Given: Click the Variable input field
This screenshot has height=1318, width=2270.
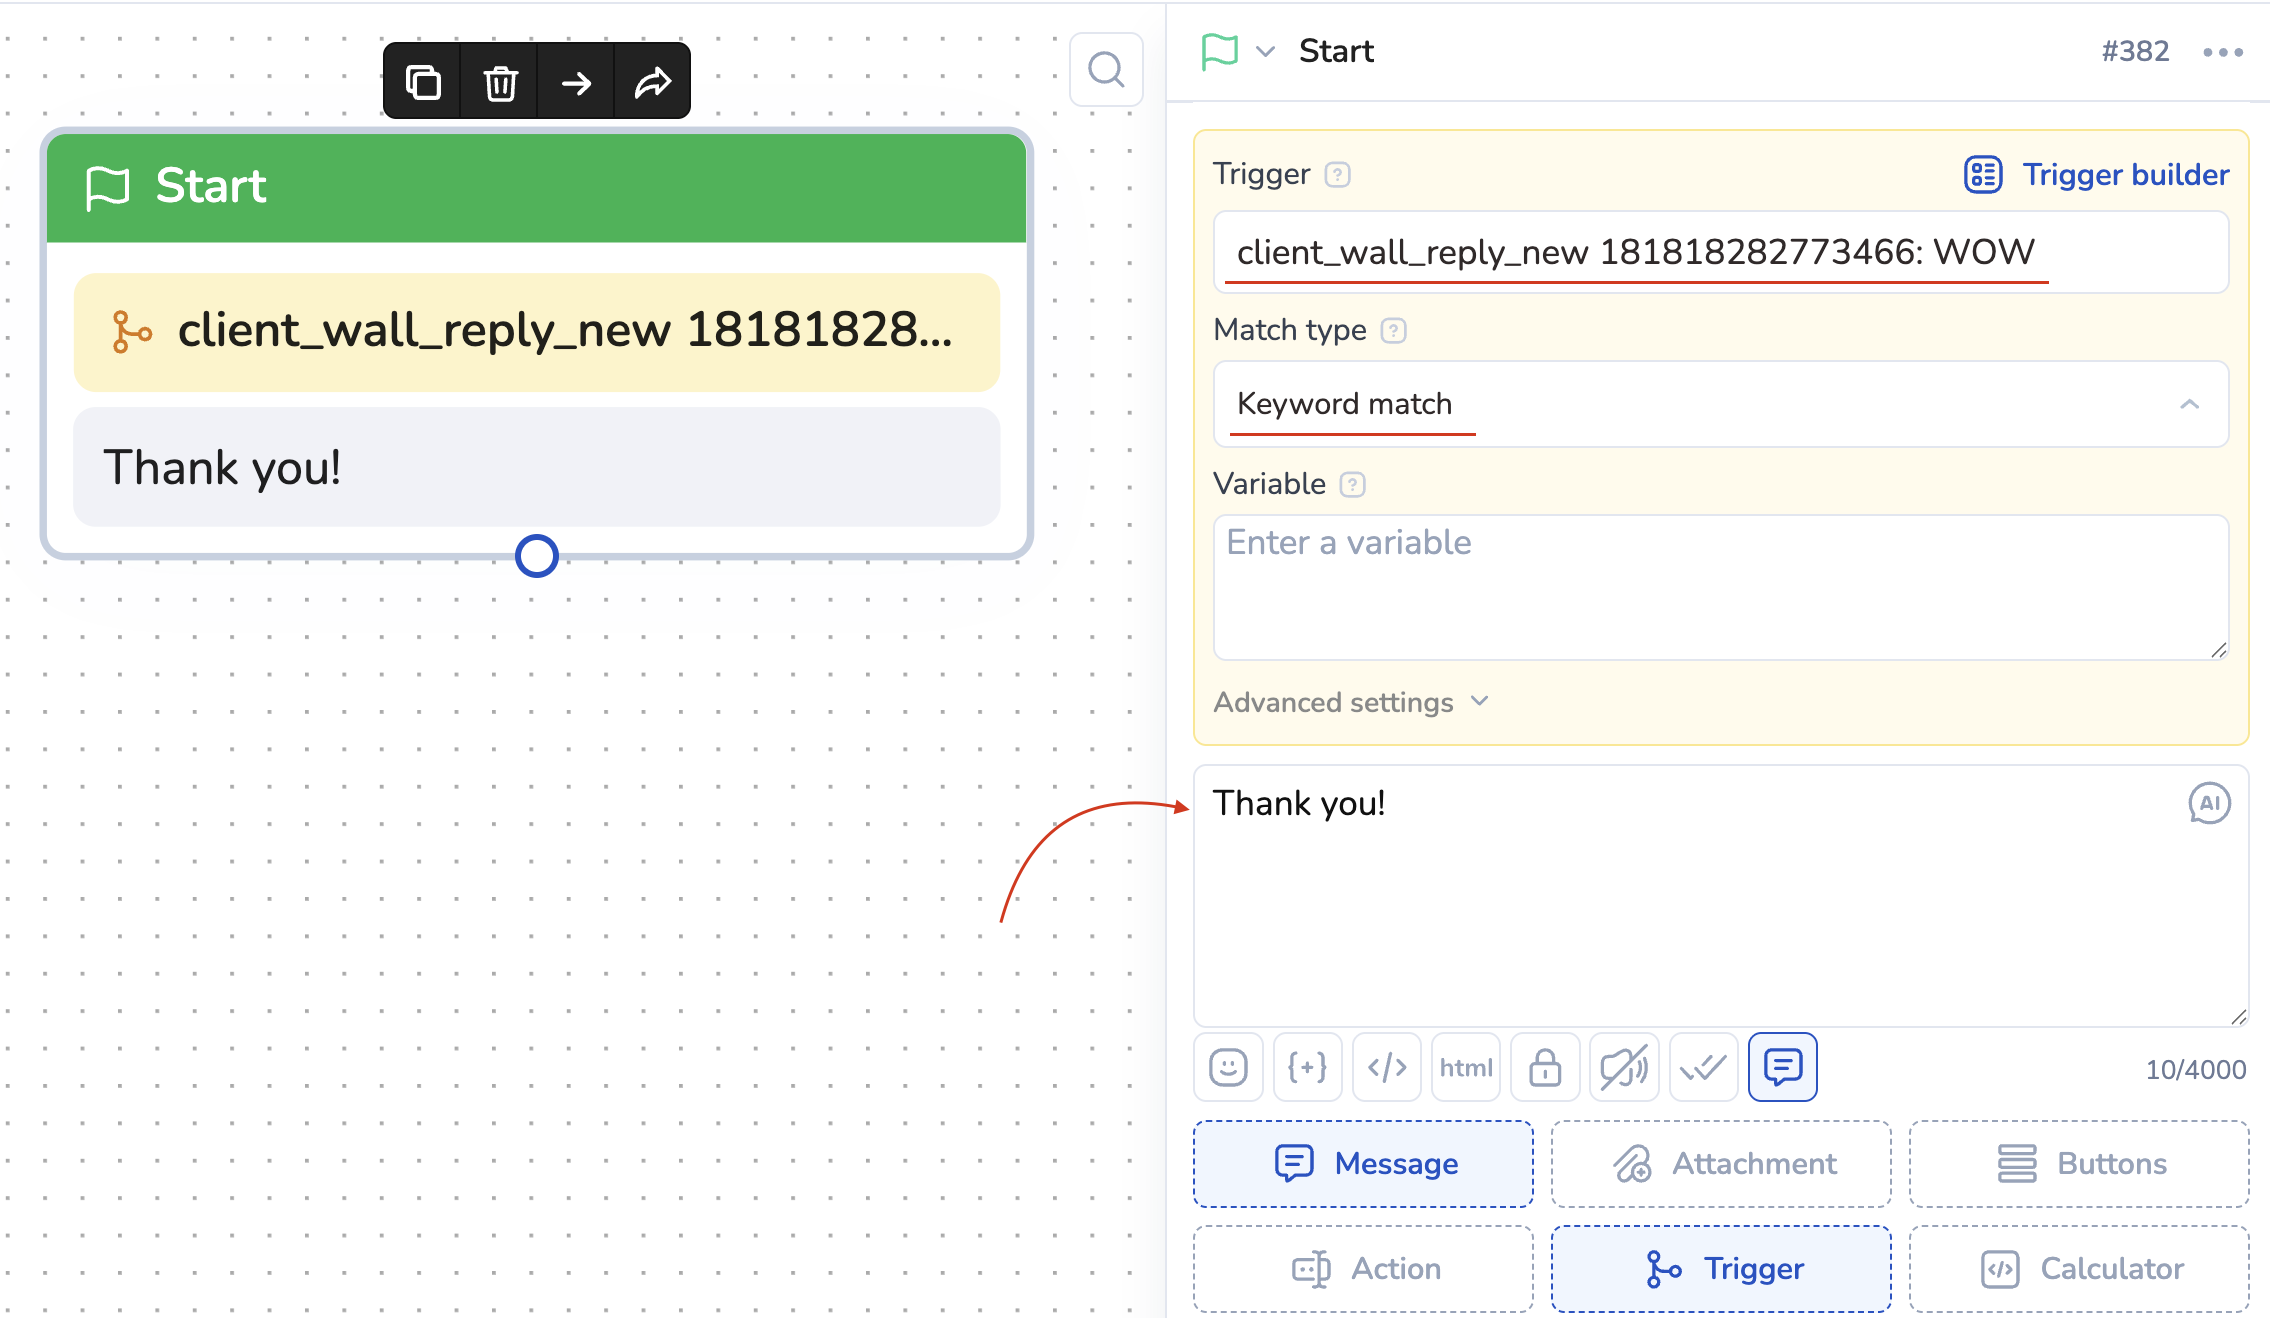Looking at the screenshot, I should coord(1720,587).
